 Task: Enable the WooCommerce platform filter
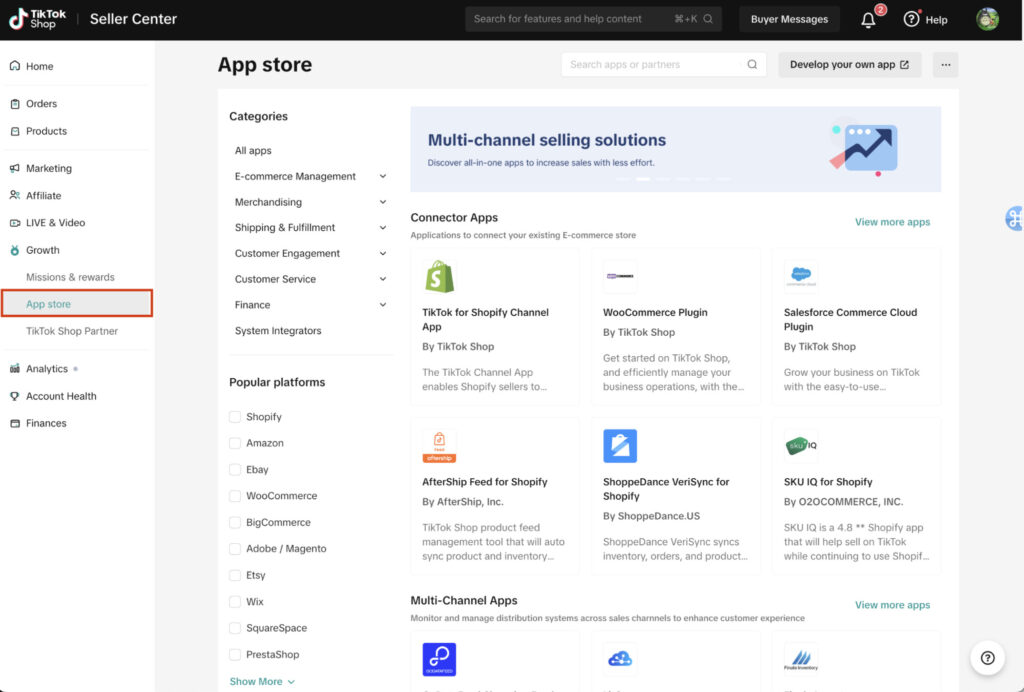[235, 496]
